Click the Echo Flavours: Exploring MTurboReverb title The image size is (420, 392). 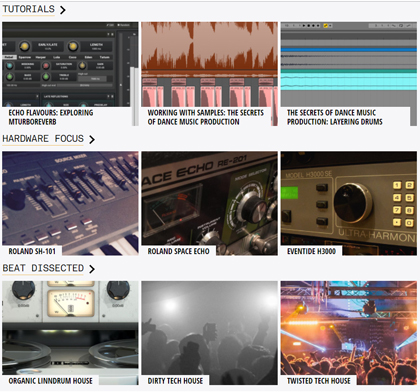point(51,117)
